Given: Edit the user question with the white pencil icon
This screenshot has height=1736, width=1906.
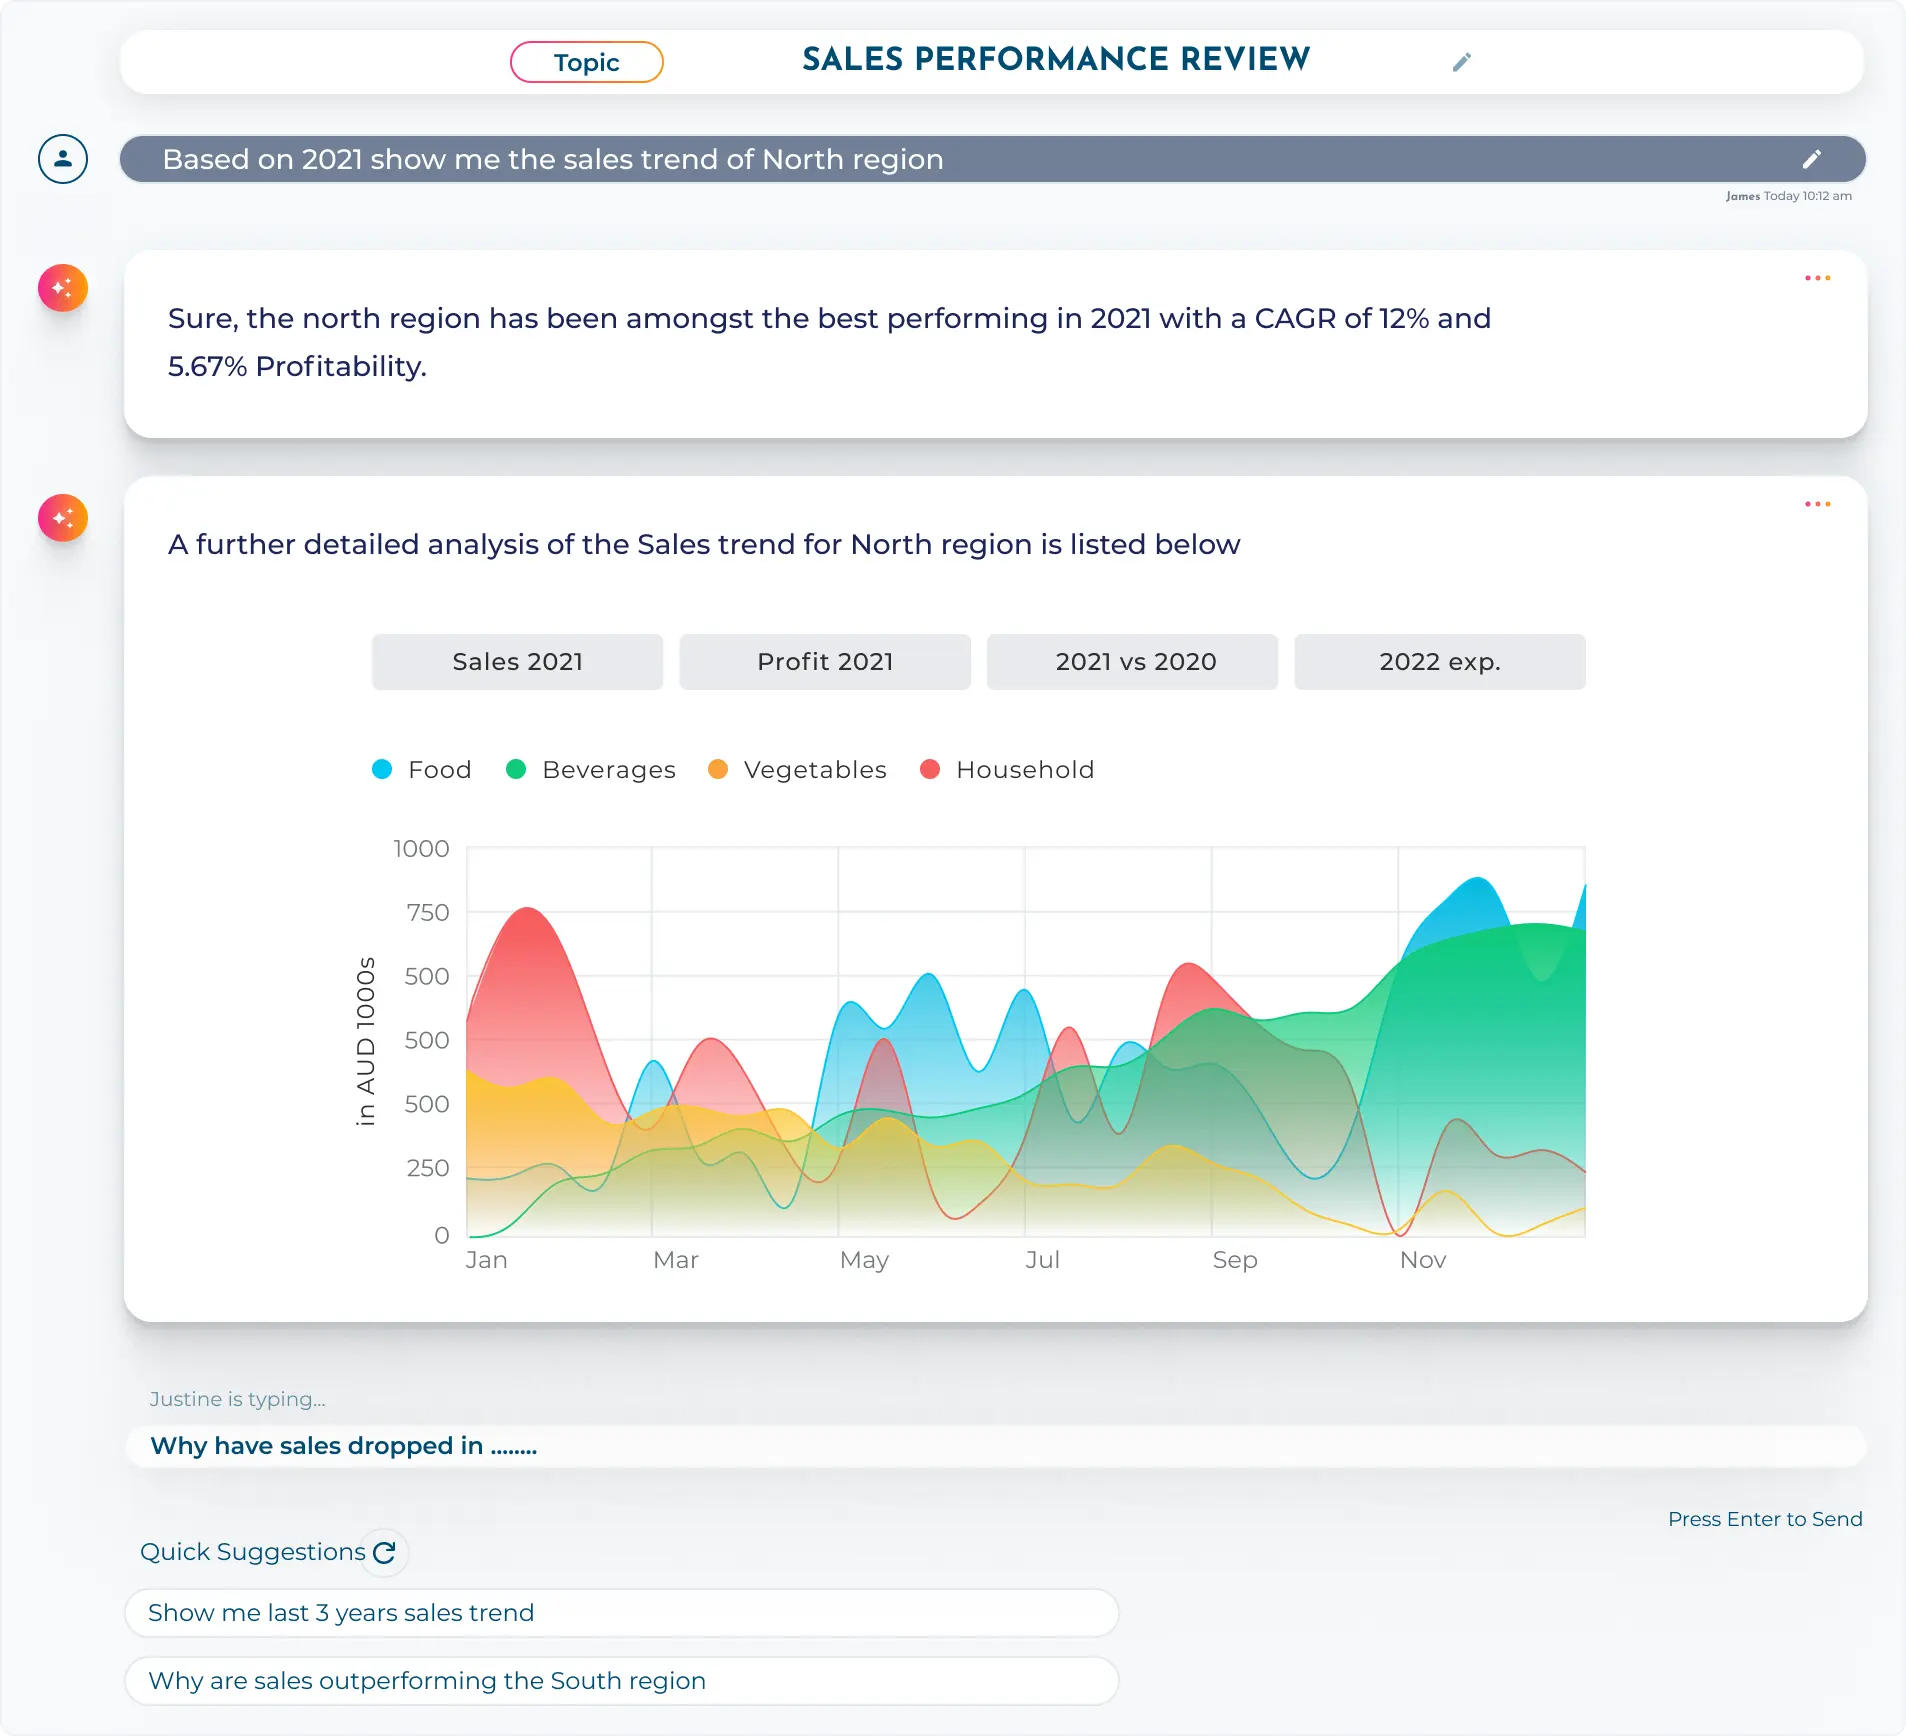Looking at the screenshot, I should (x=1812, y=159).
